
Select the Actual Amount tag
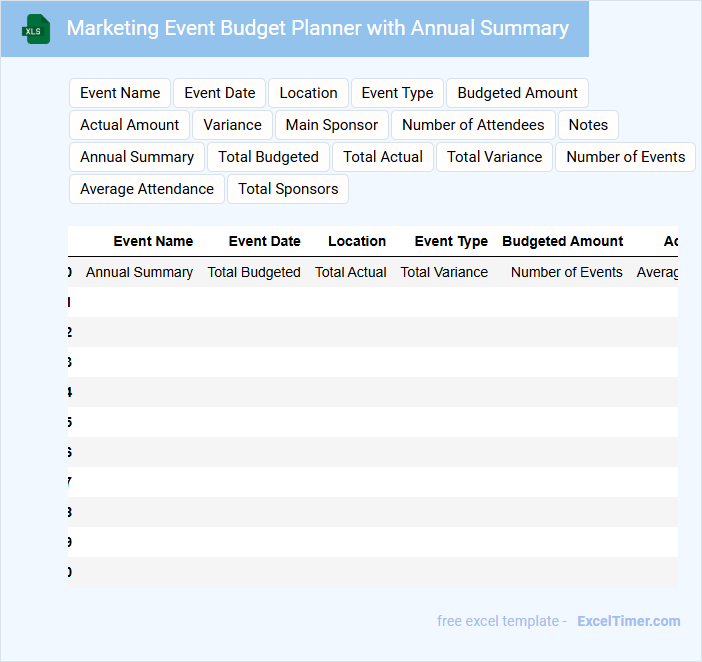point(130,125)
